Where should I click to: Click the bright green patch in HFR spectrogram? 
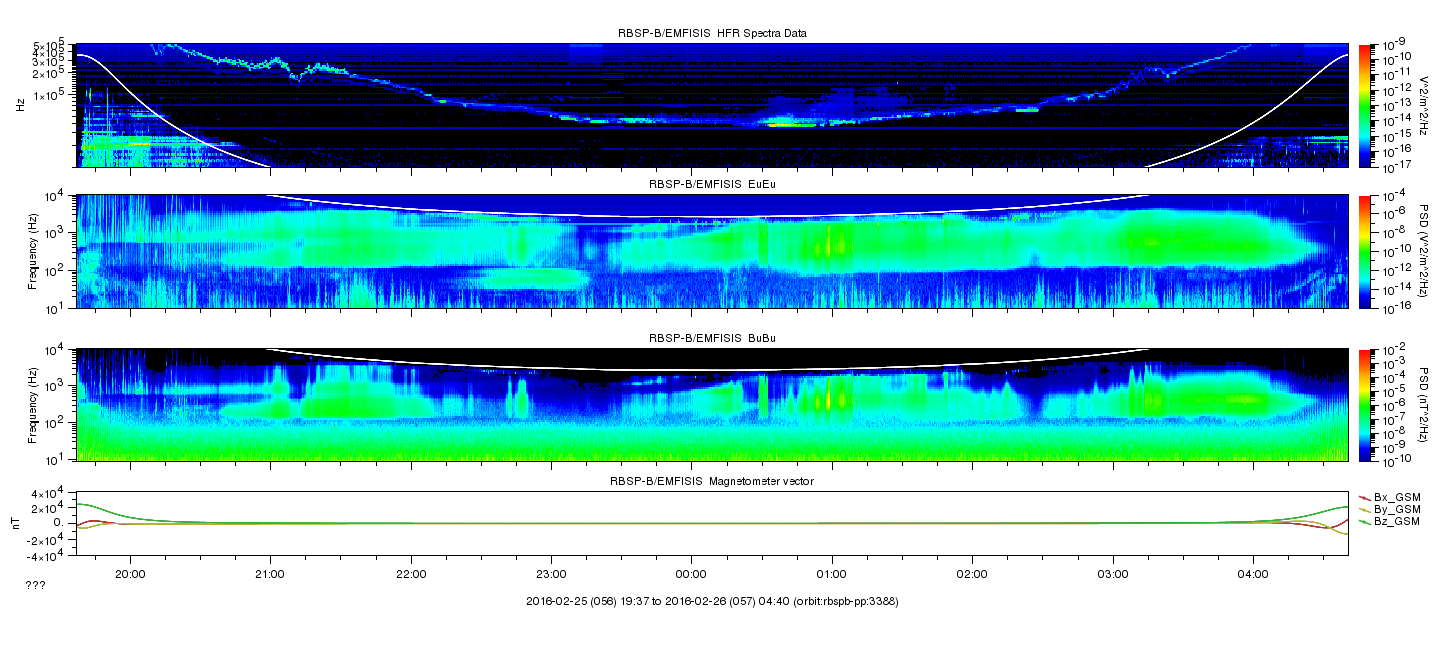tap(789, 124)
